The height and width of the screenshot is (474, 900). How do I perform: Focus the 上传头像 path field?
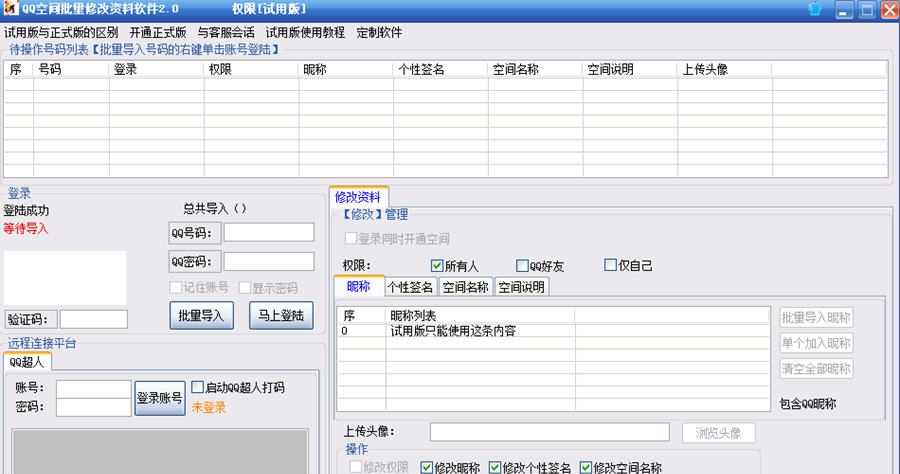[x=550, y=432]
